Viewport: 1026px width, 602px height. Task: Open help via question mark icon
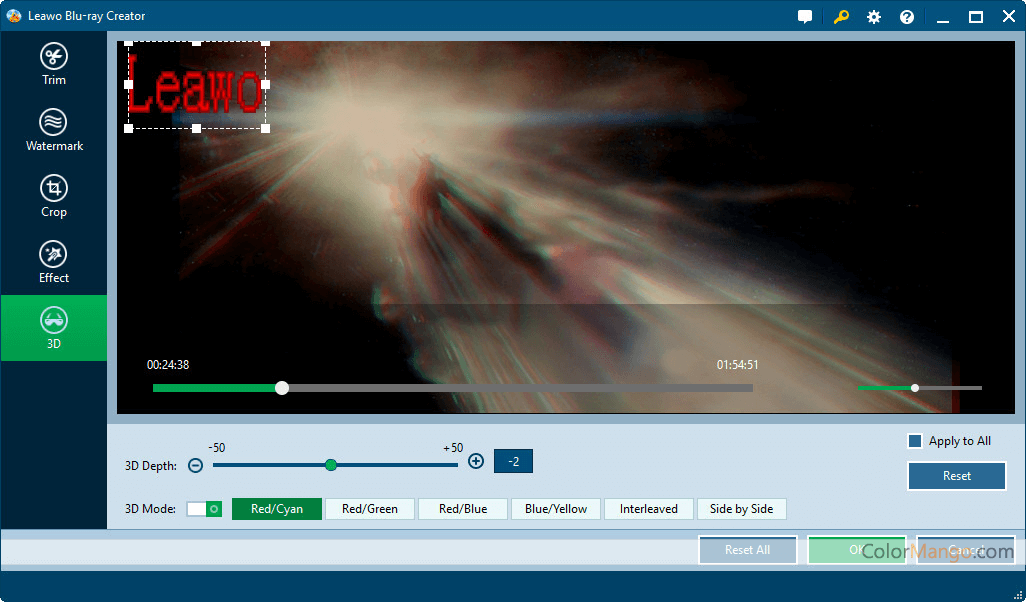coord(907,17)
